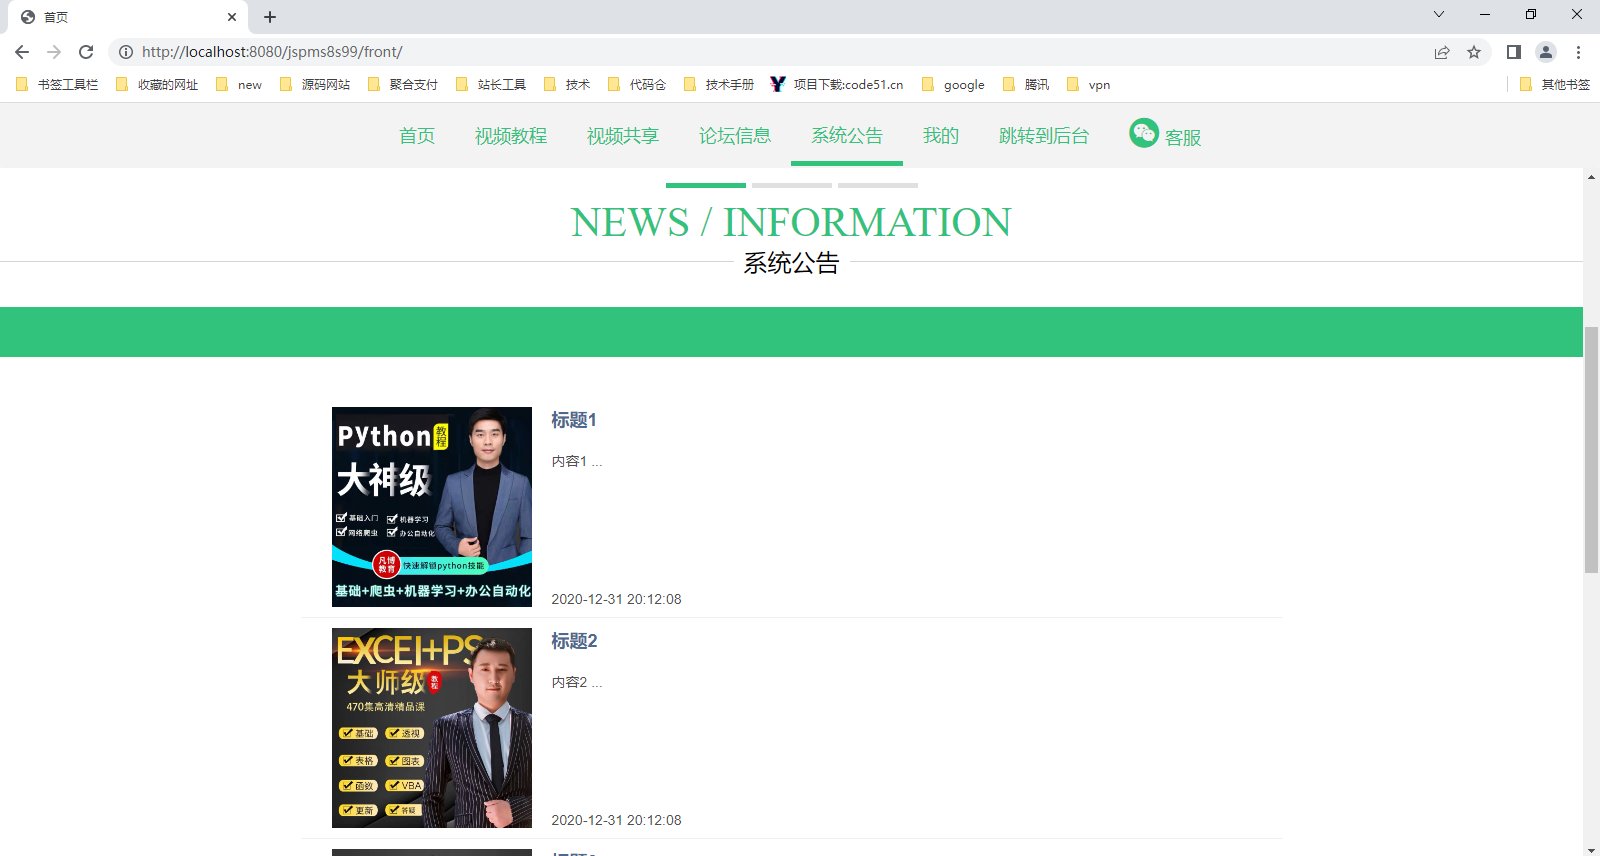Click the scrollbar down arrow
The image size is (1600, 856).
click(x=1591, y=850)
